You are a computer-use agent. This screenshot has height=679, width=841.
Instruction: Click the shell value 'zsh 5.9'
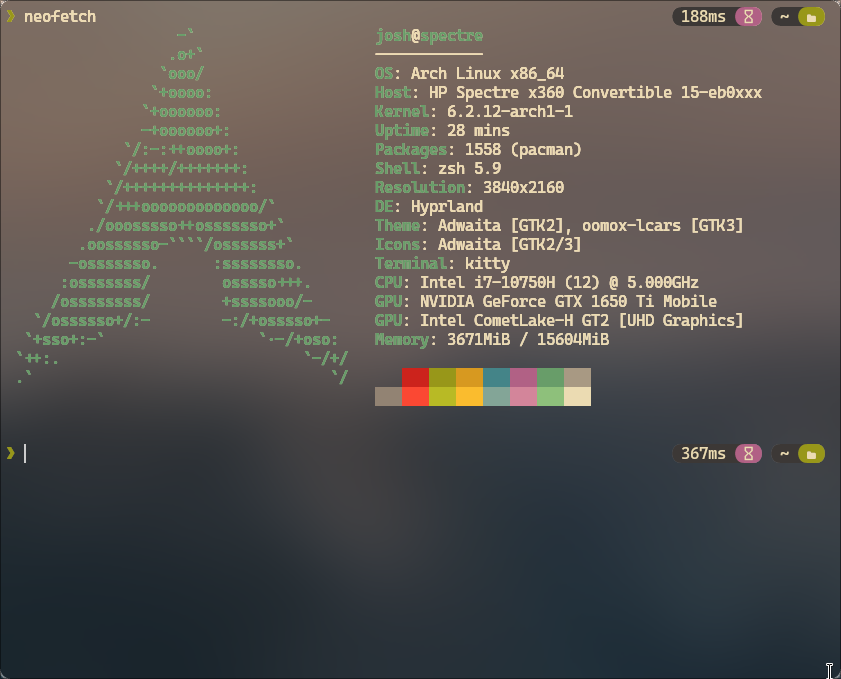pos(470,168)
